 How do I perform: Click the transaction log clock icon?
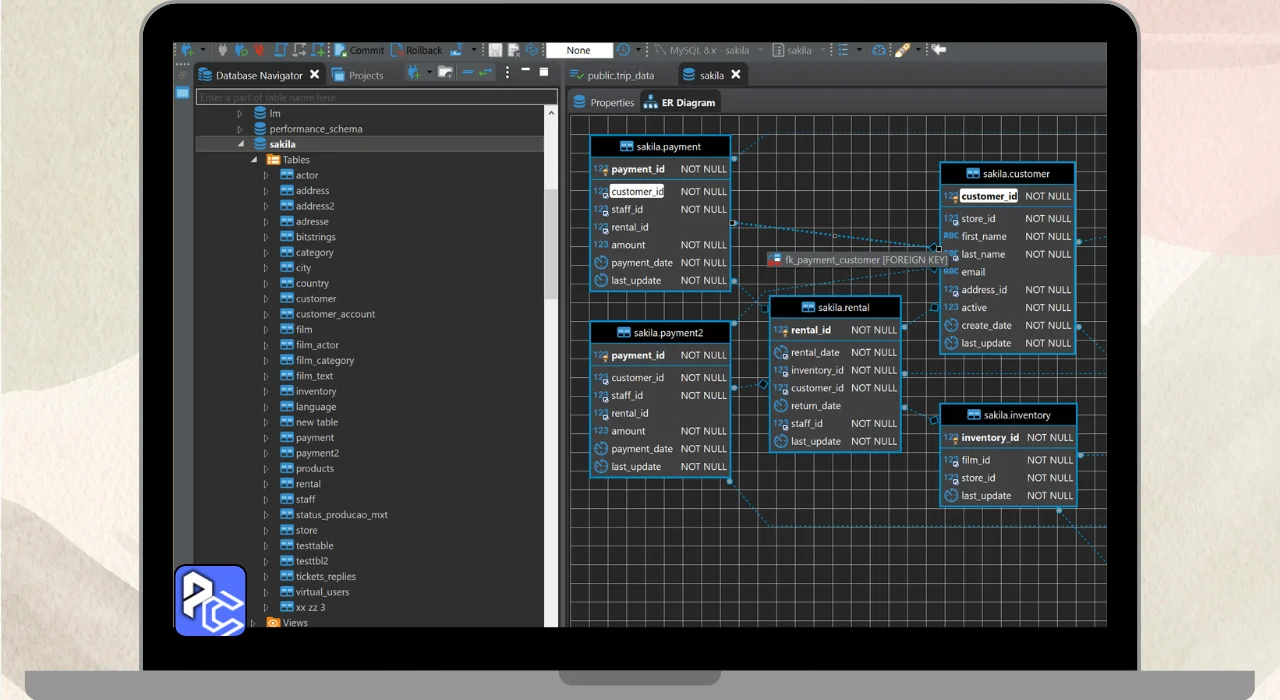coord(623,50)
